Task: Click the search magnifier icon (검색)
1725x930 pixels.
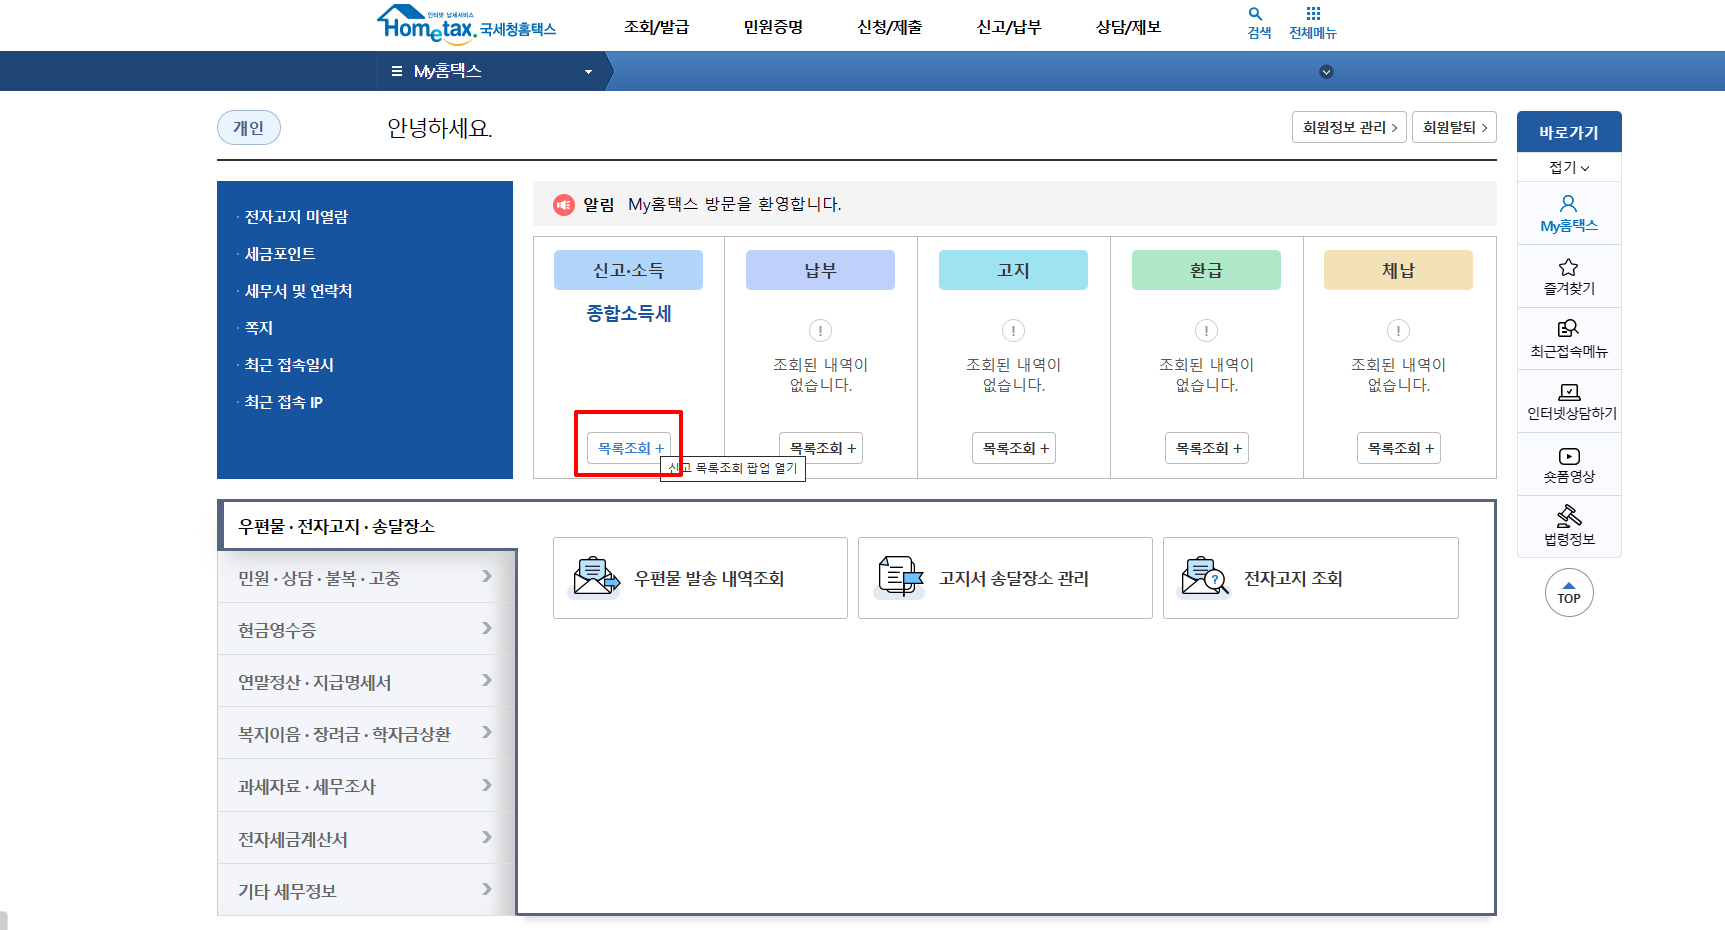Action: [x=1256, y=18]
